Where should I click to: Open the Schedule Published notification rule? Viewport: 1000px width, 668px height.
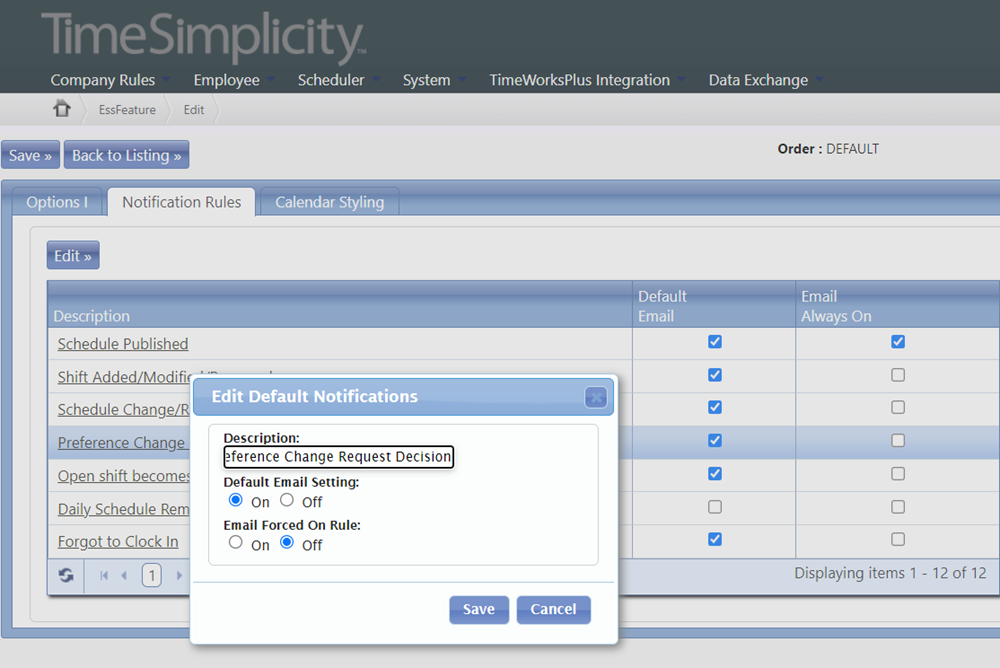coord(122,343)
